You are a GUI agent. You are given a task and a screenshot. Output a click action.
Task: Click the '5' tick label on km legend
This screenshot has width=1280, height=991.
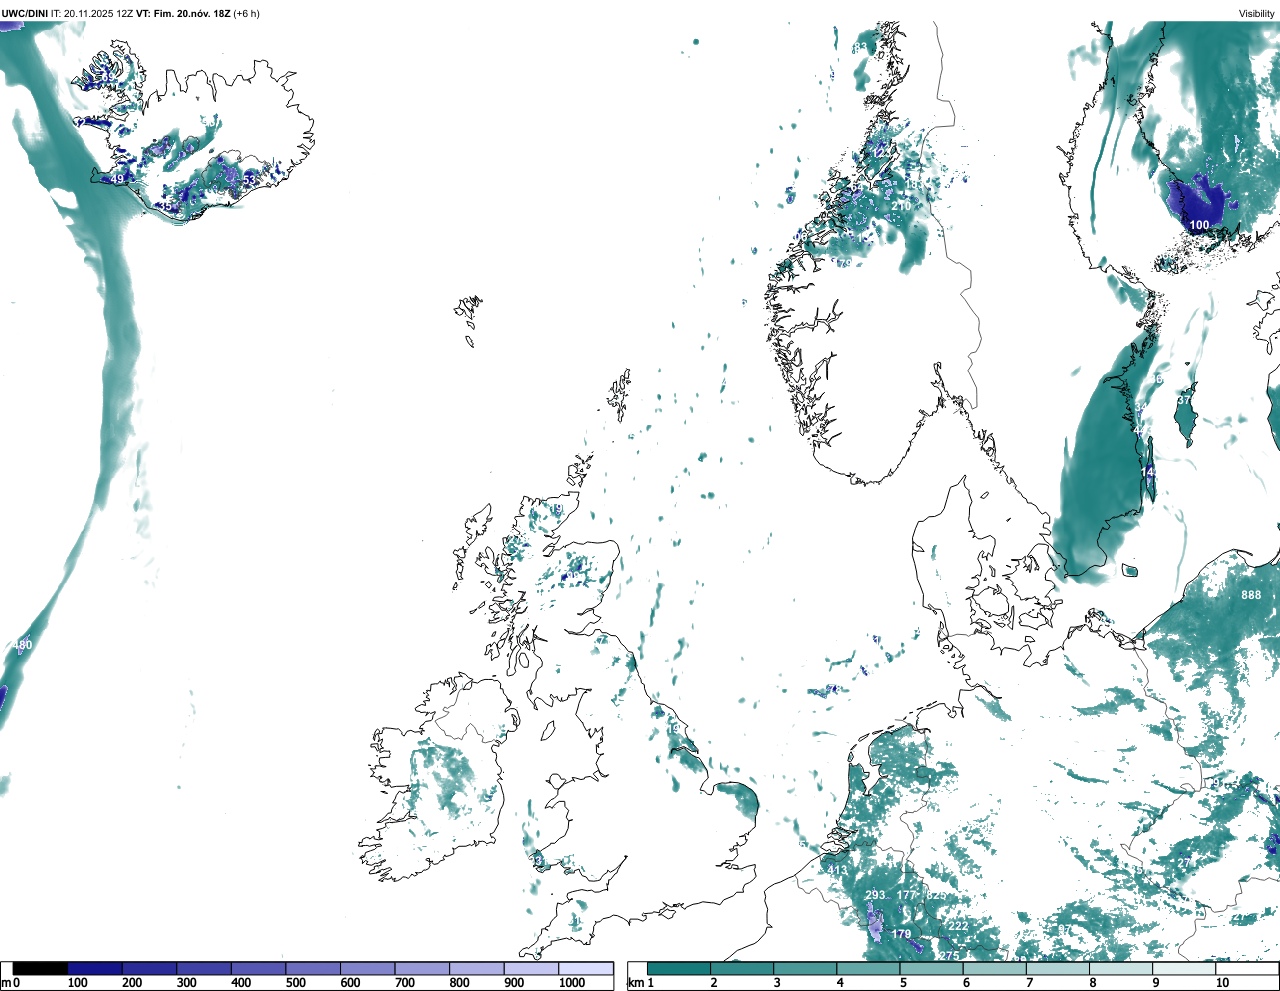pyautogui.click(x=903, y=983)
